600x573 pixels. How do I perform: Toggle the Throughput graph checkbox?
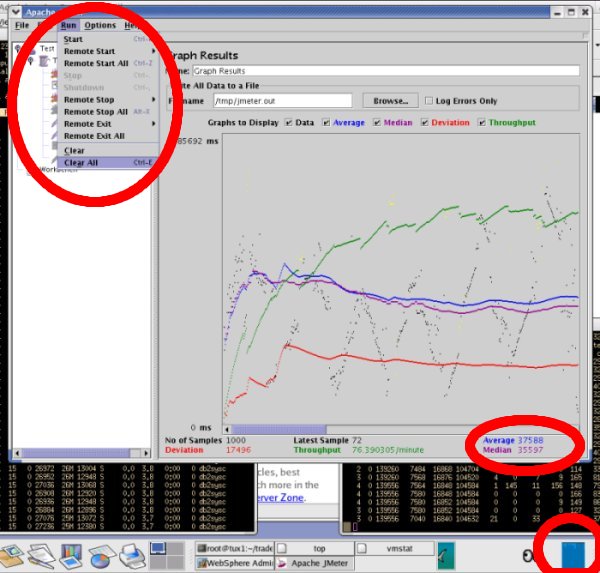coord(482,122)
